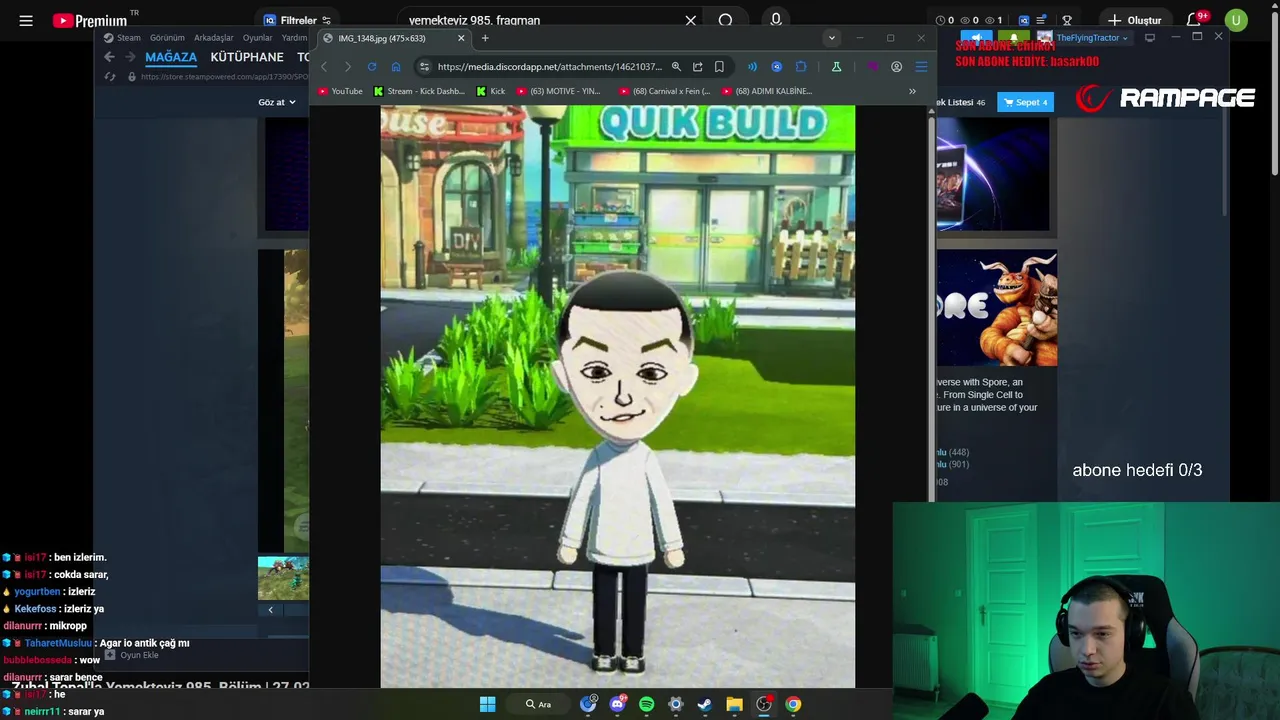
Task: Click the browser home button
Action: pyautogui.click(x=396, y=67)
